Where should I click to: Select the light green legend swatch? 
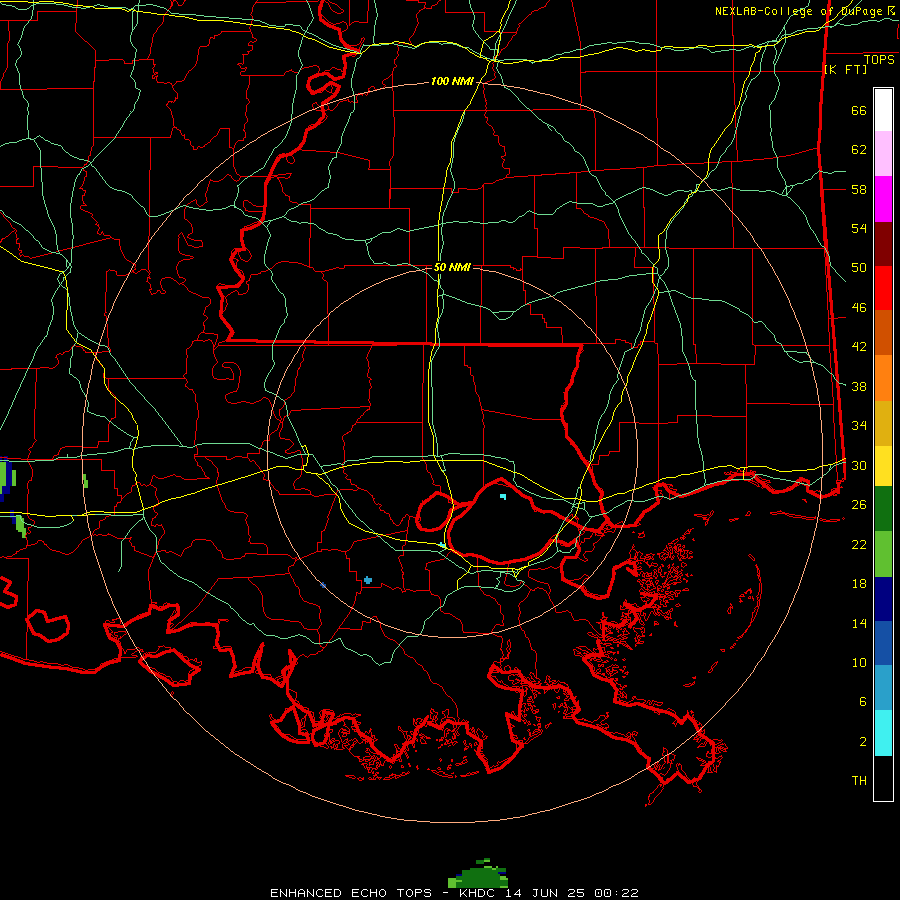click(x=883, y=554)
